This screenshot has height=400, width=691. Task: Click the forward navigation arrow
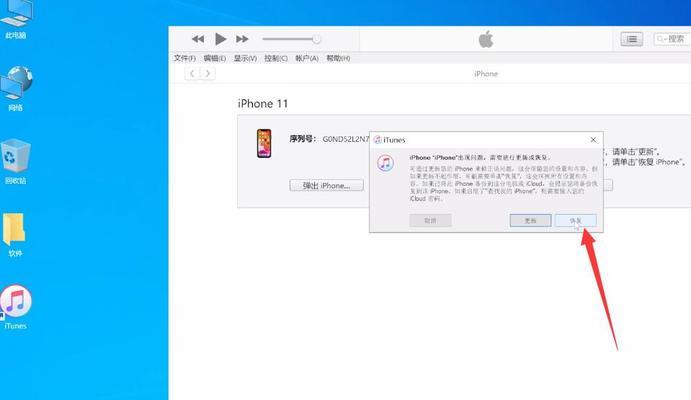pos(208,74)
